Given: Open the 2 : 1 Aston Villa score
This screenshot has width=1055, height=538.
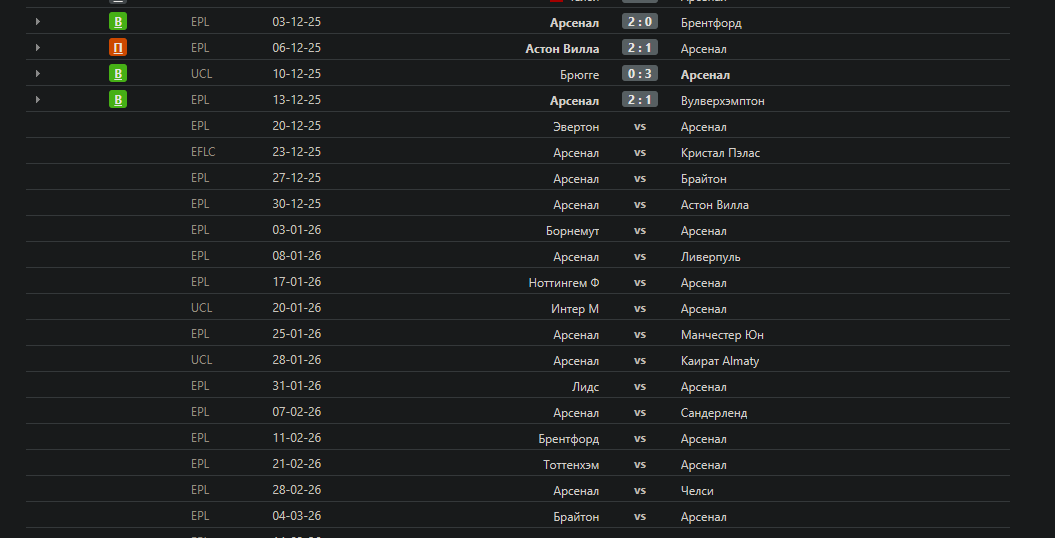Looking at the screenshot, I should pos(639,48).
